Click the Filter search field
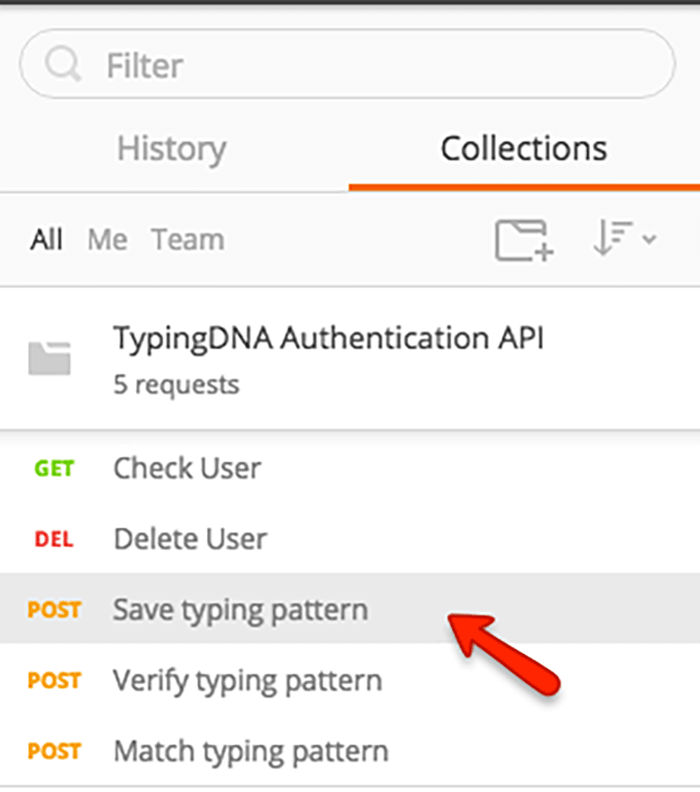This screenshot has height=792, width=700. 347,64
